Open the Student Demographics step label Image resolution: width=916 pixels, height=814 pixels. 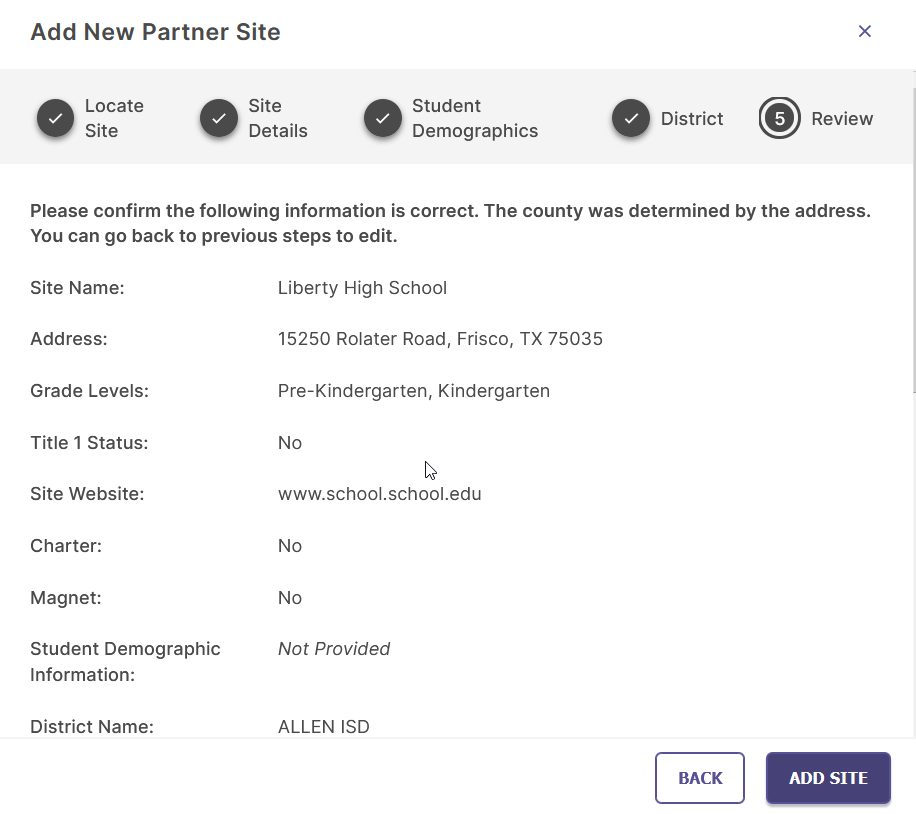pyautogui.click(x=475, y=119)
